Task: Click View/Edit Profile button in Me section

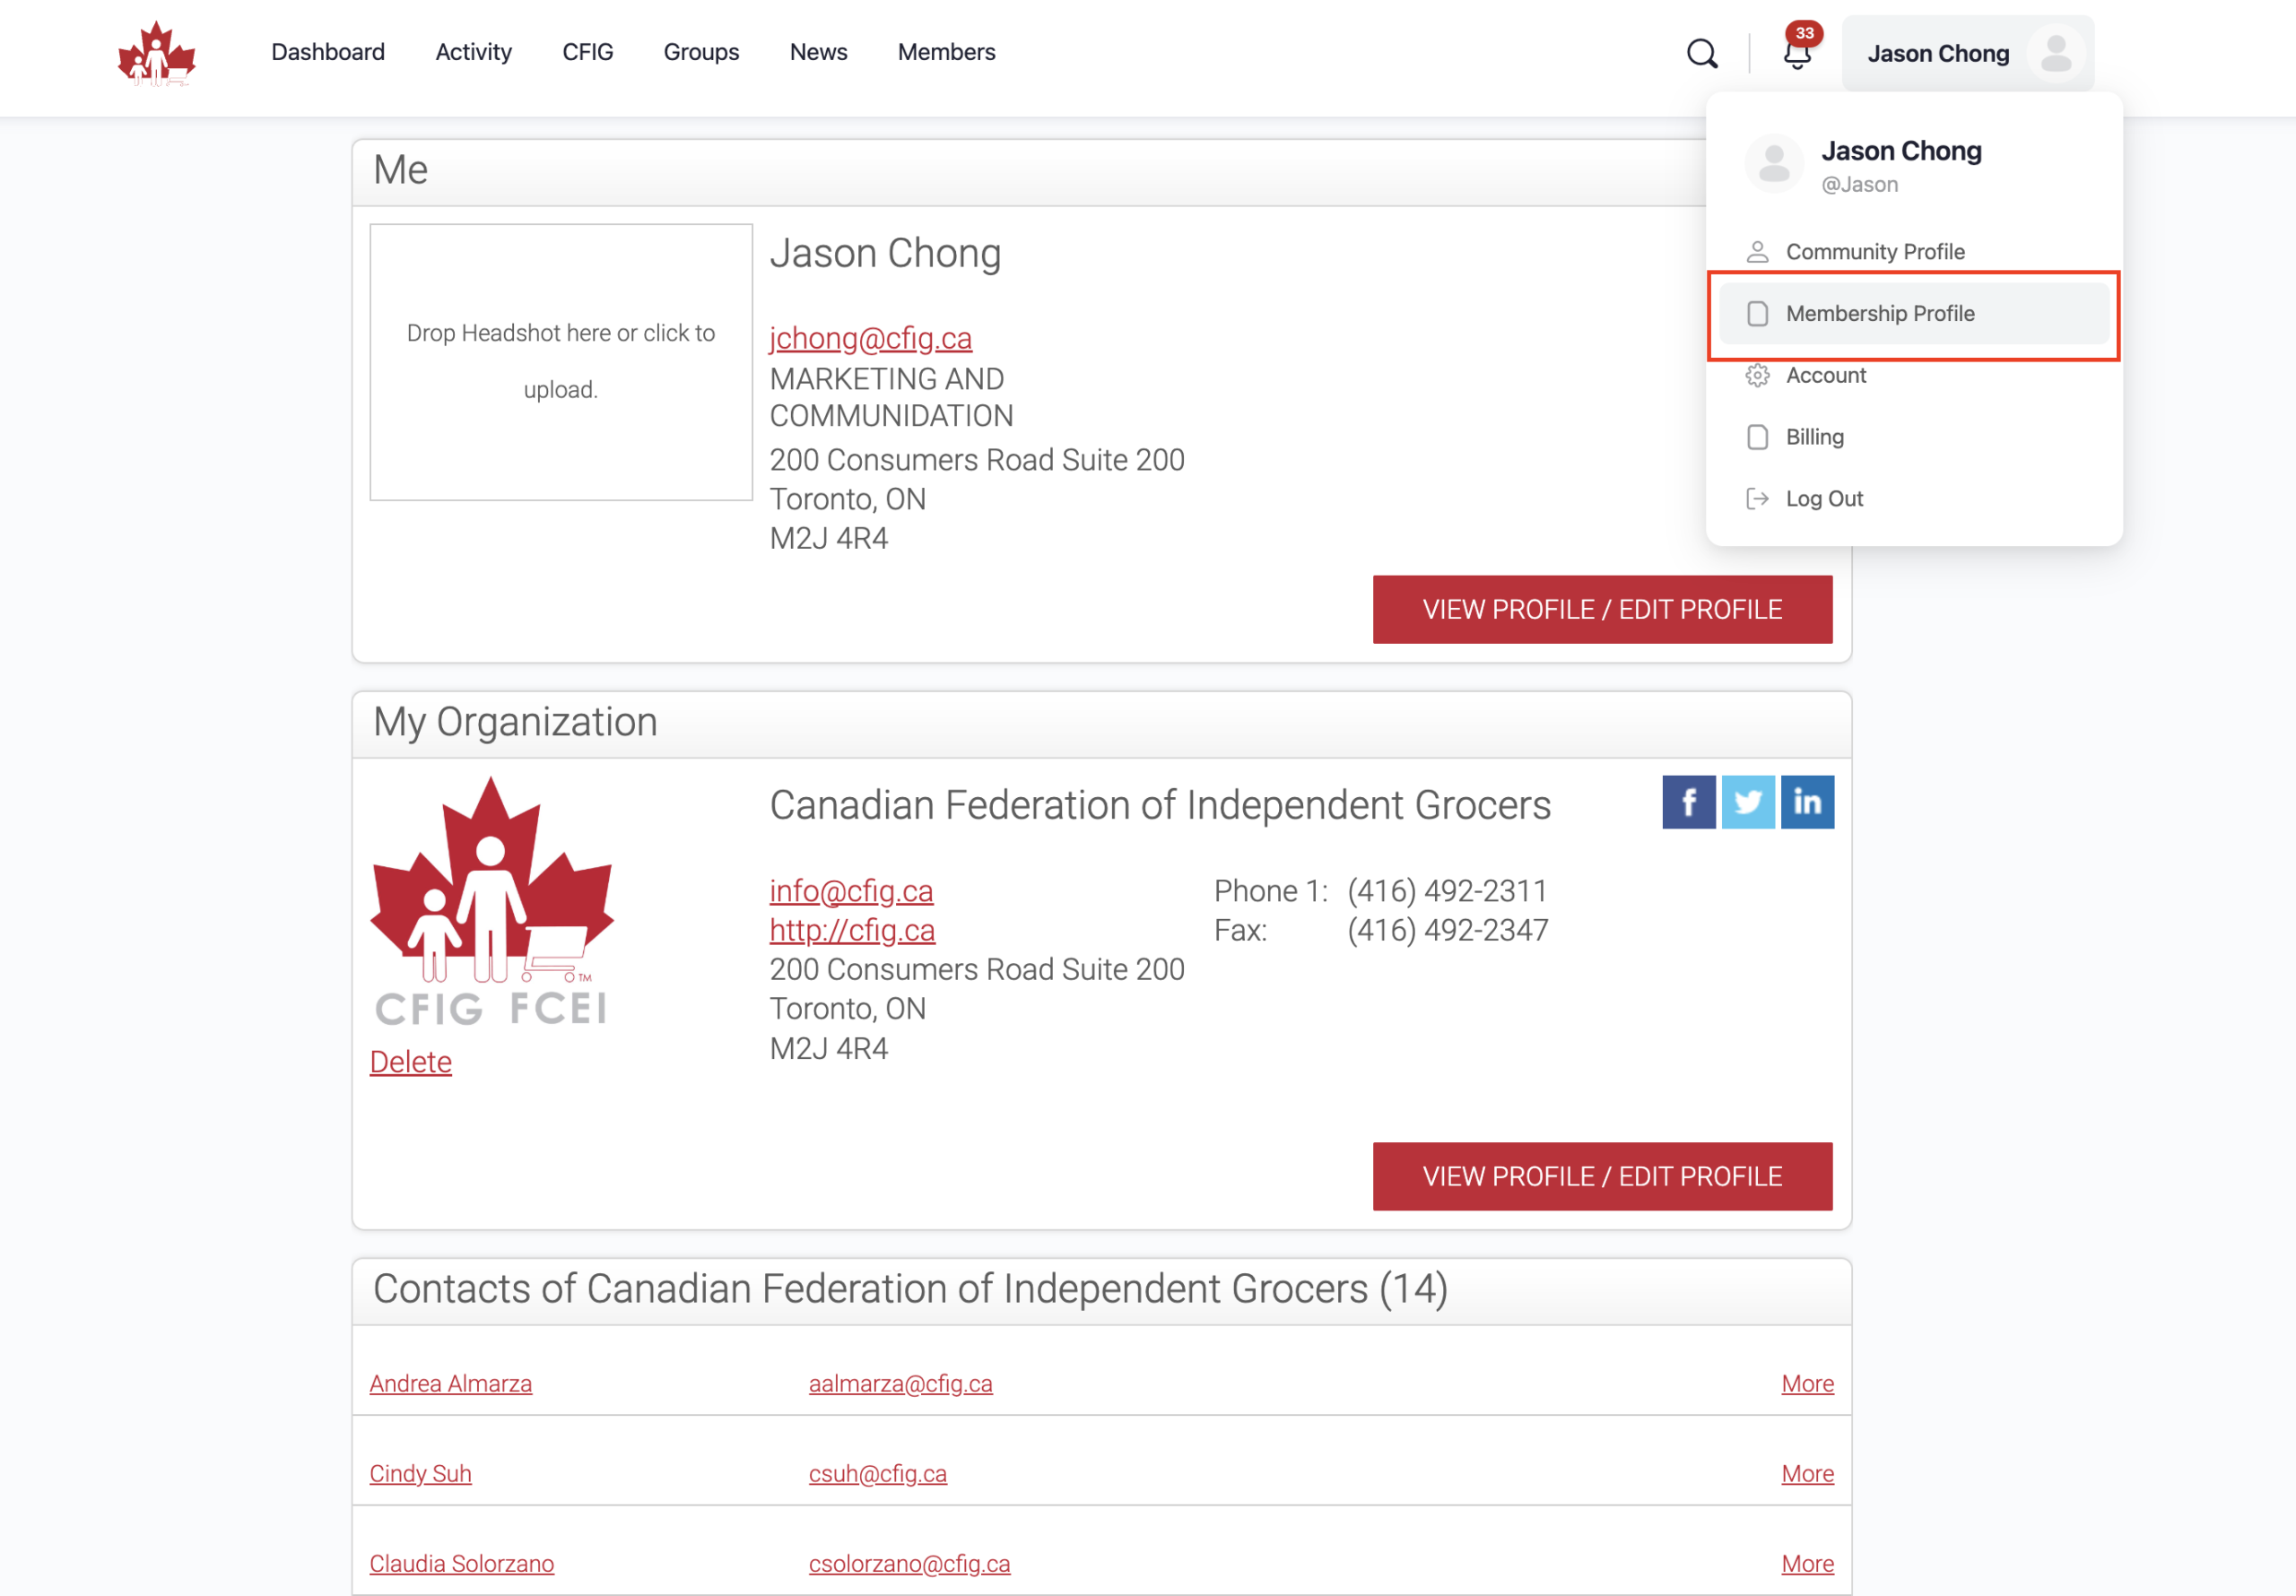Action: (x=1602, y=609)
